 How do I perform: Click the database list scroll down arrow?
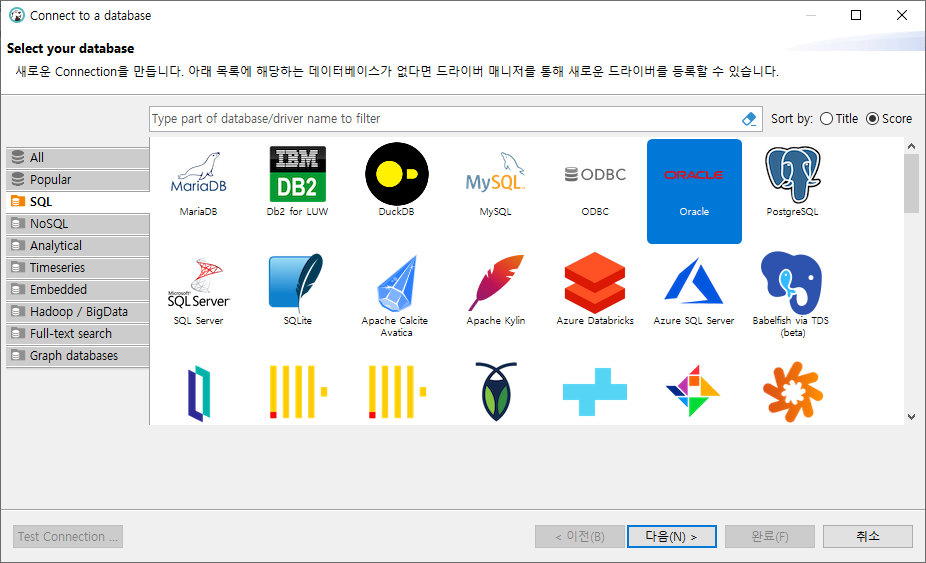click(x=911, y=416)
